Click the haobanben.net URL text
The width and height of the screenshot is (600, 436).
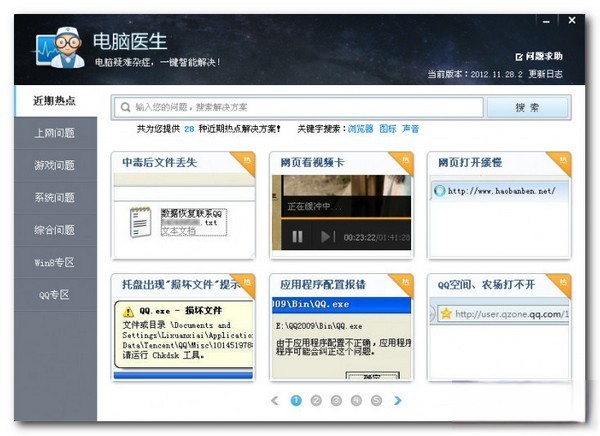(x=502, y=191)
